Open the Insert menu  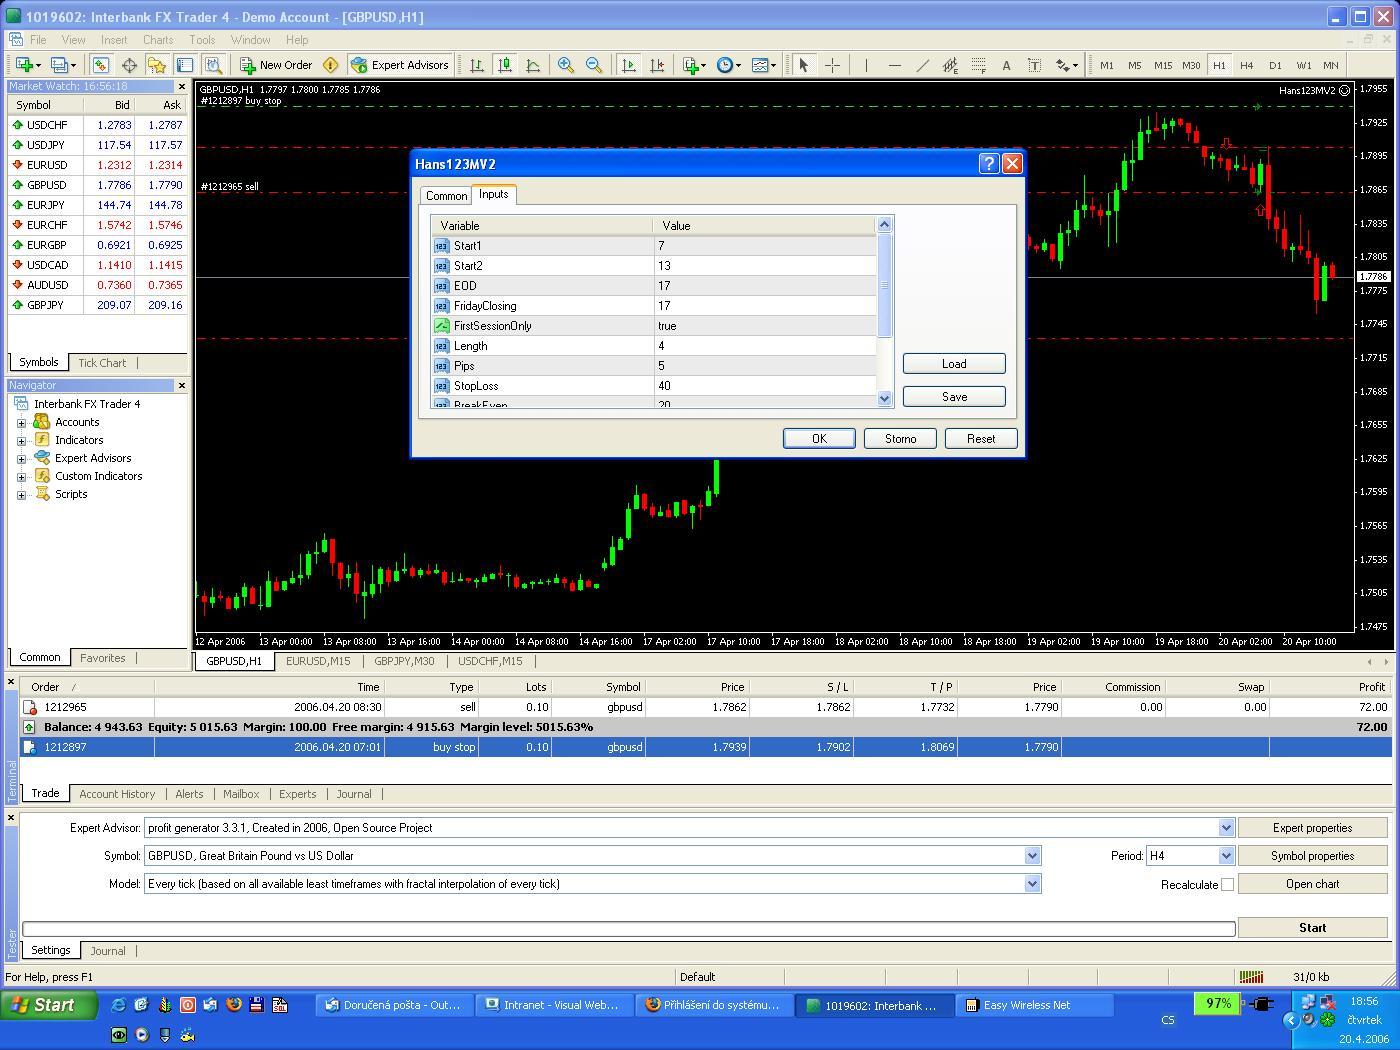pos(113,40)
